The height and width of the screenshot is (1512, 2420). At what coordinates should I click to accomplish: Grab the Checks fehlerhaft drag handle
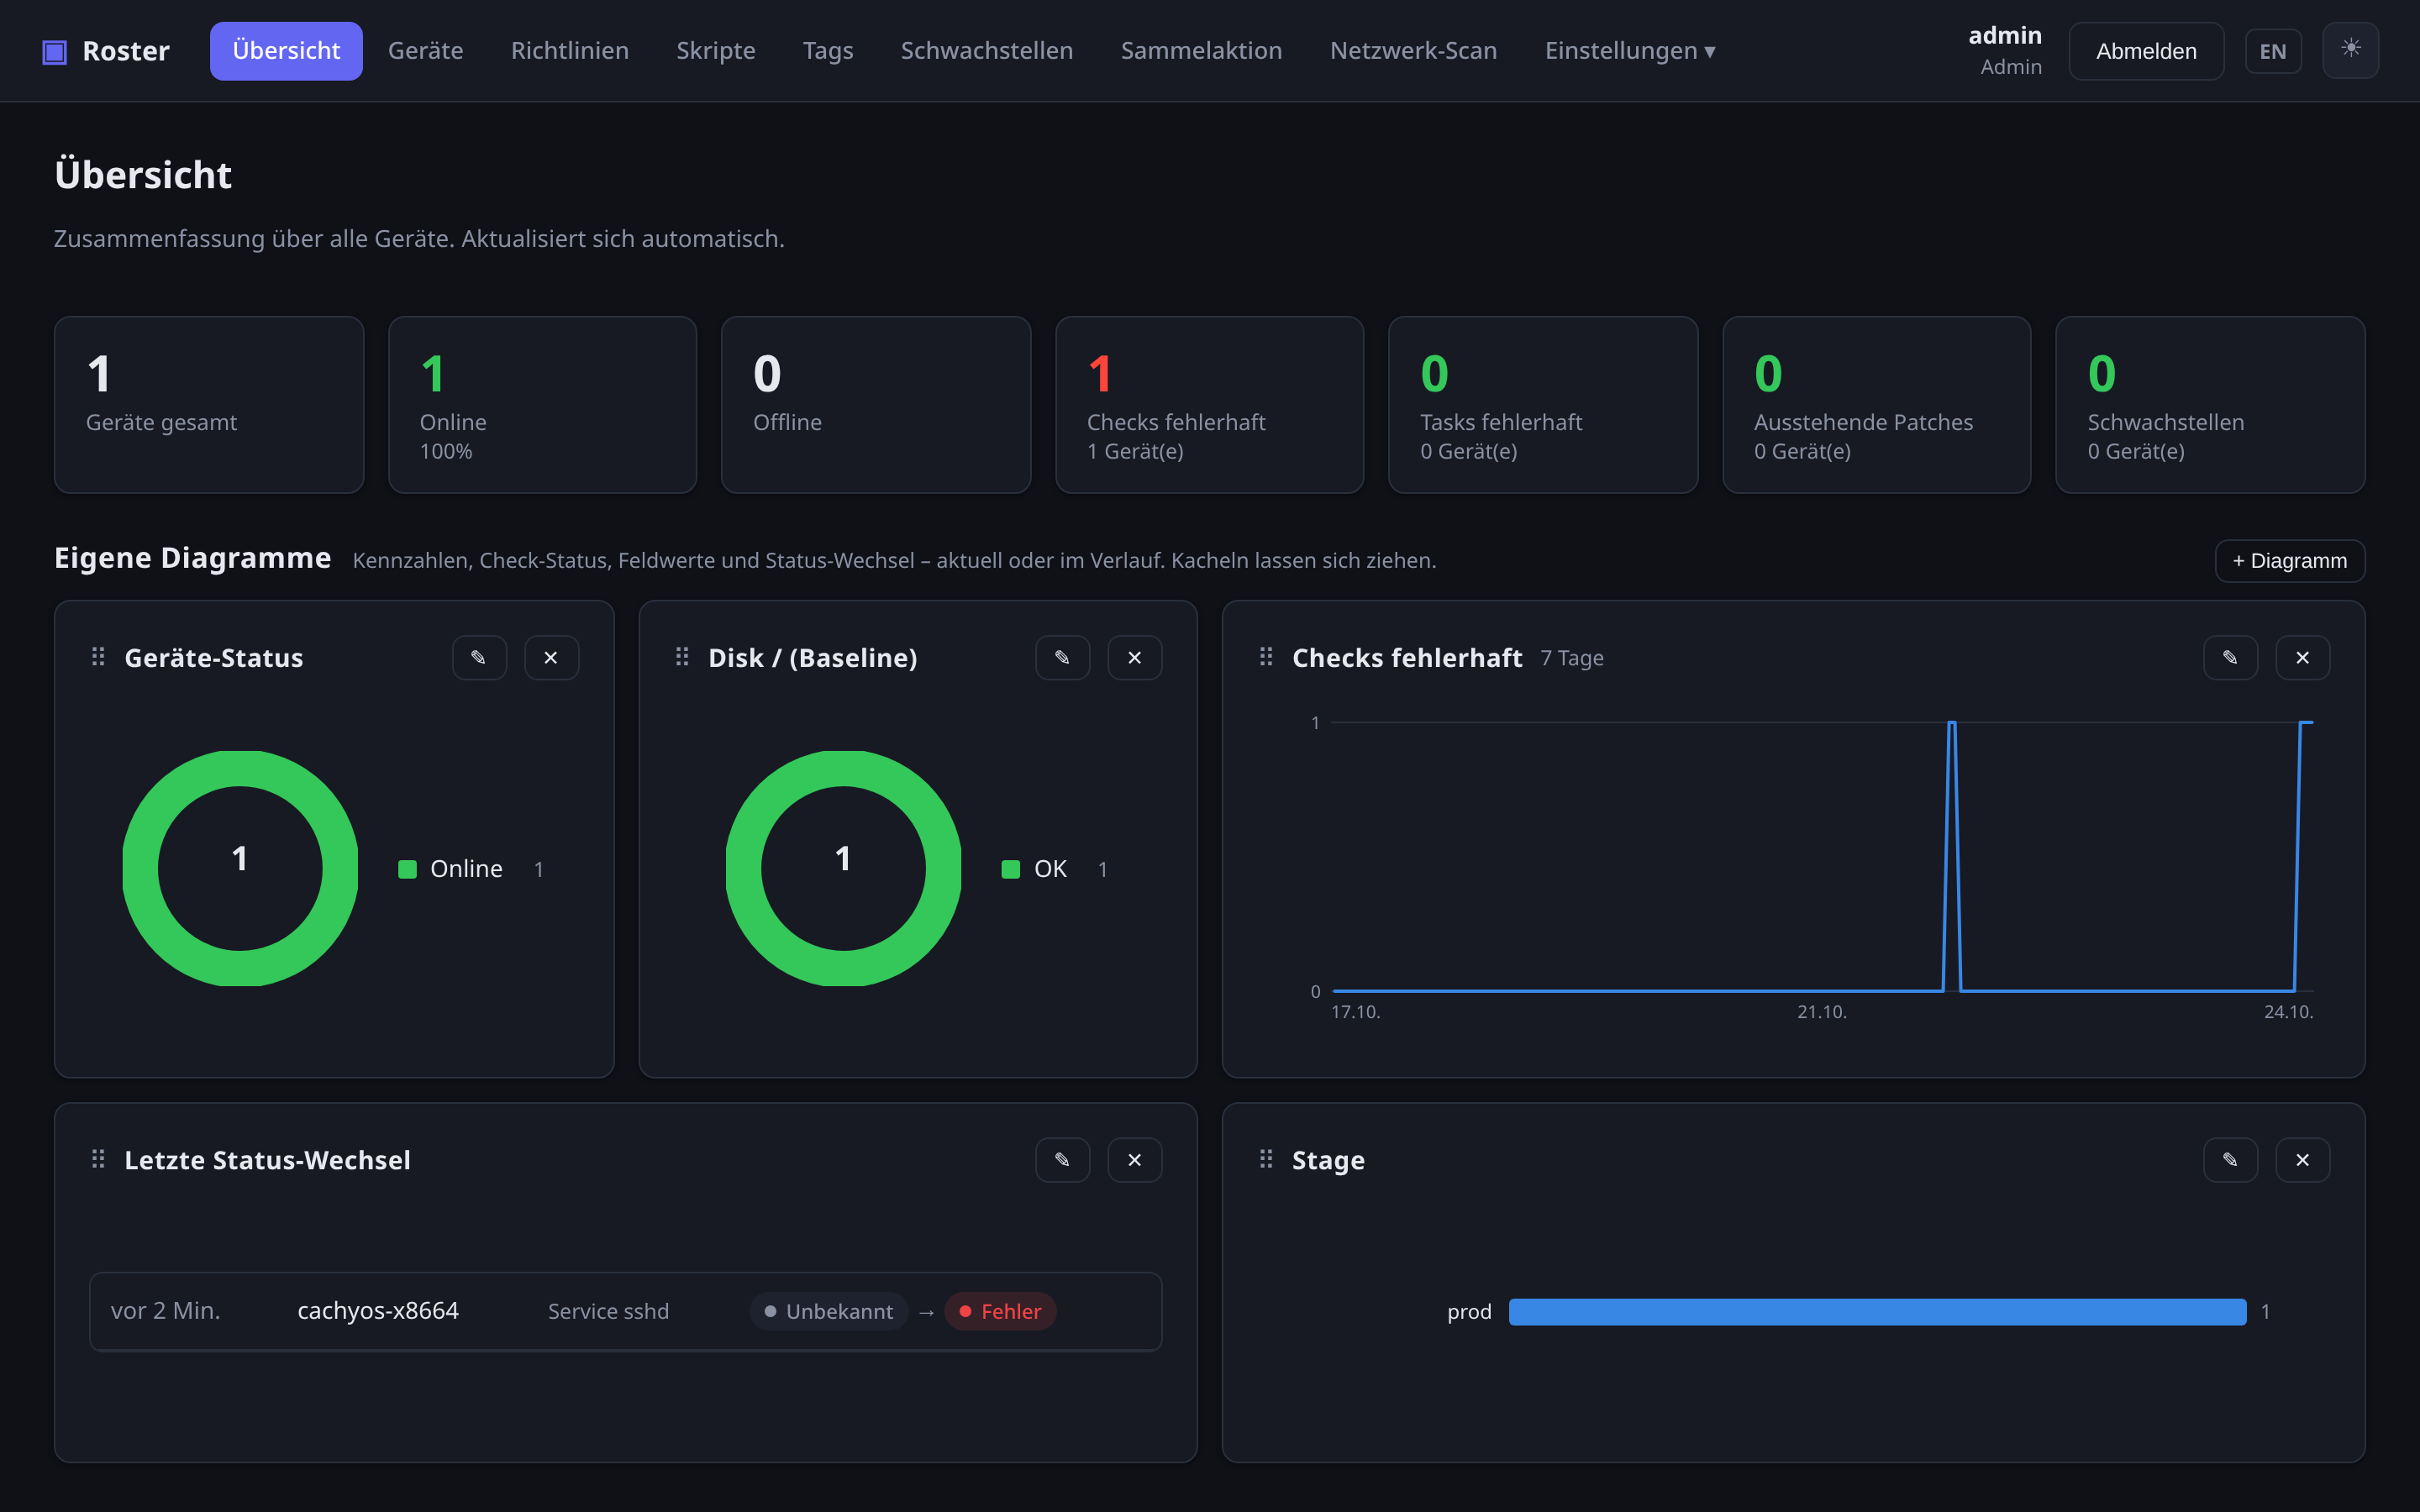click(1266, 656)
